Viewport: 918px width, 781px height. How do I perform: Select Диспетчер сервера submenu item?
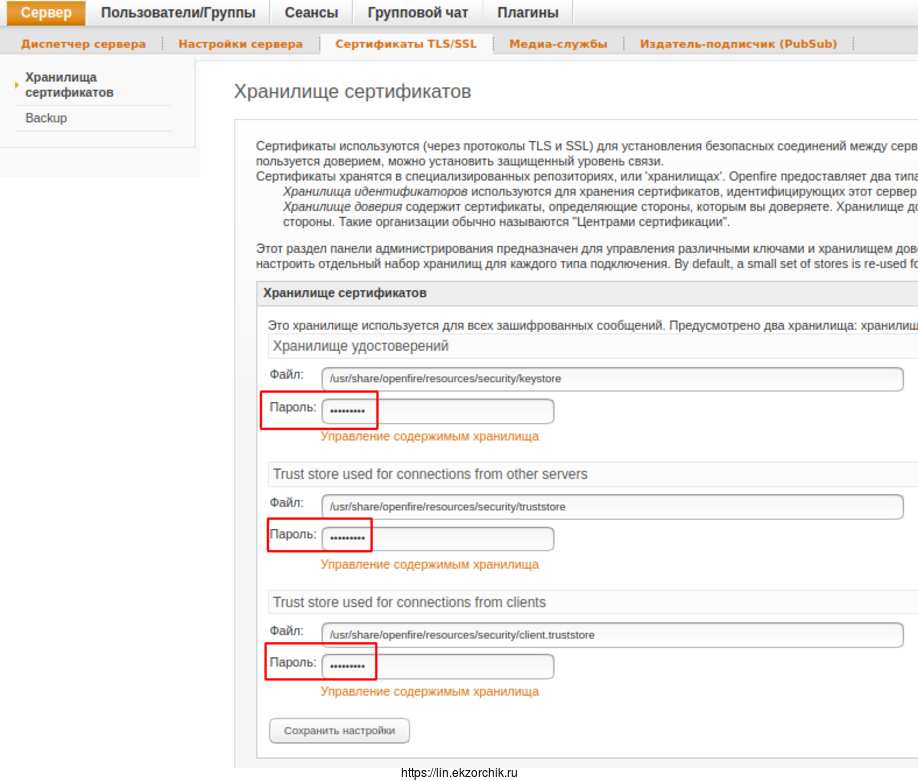83,44
